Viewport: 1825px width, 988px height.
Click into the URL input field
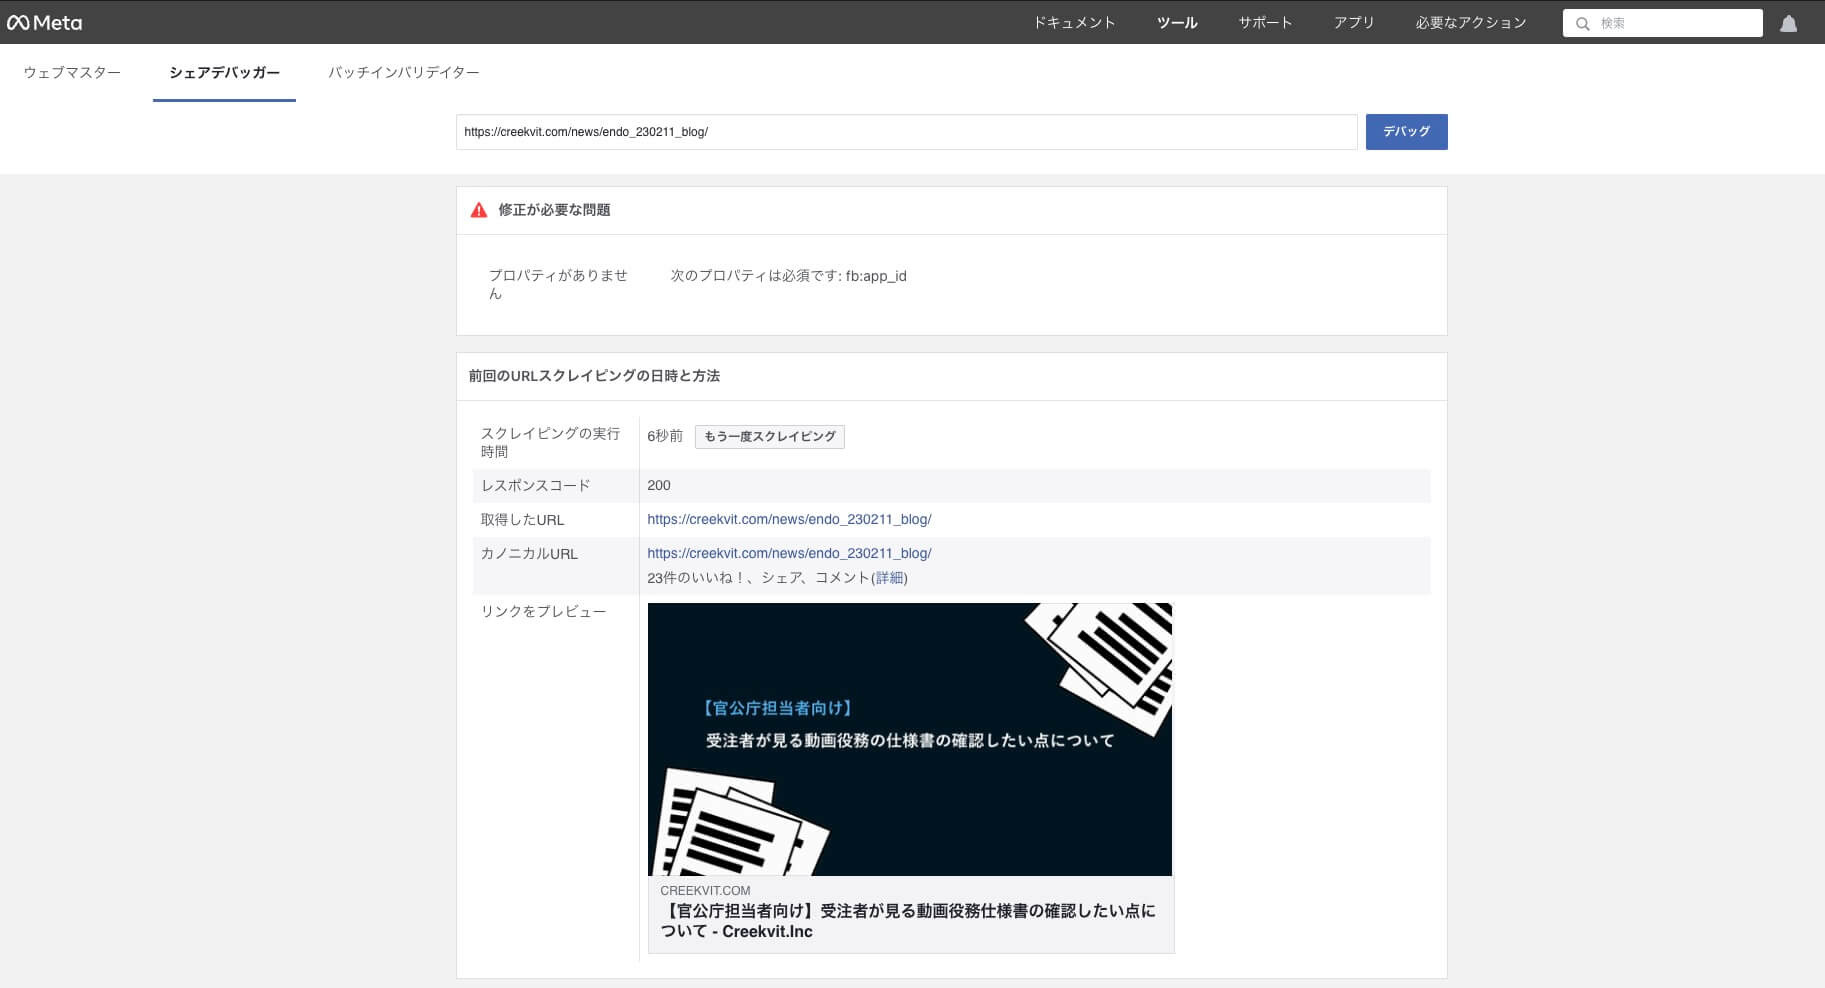(905, 132)
